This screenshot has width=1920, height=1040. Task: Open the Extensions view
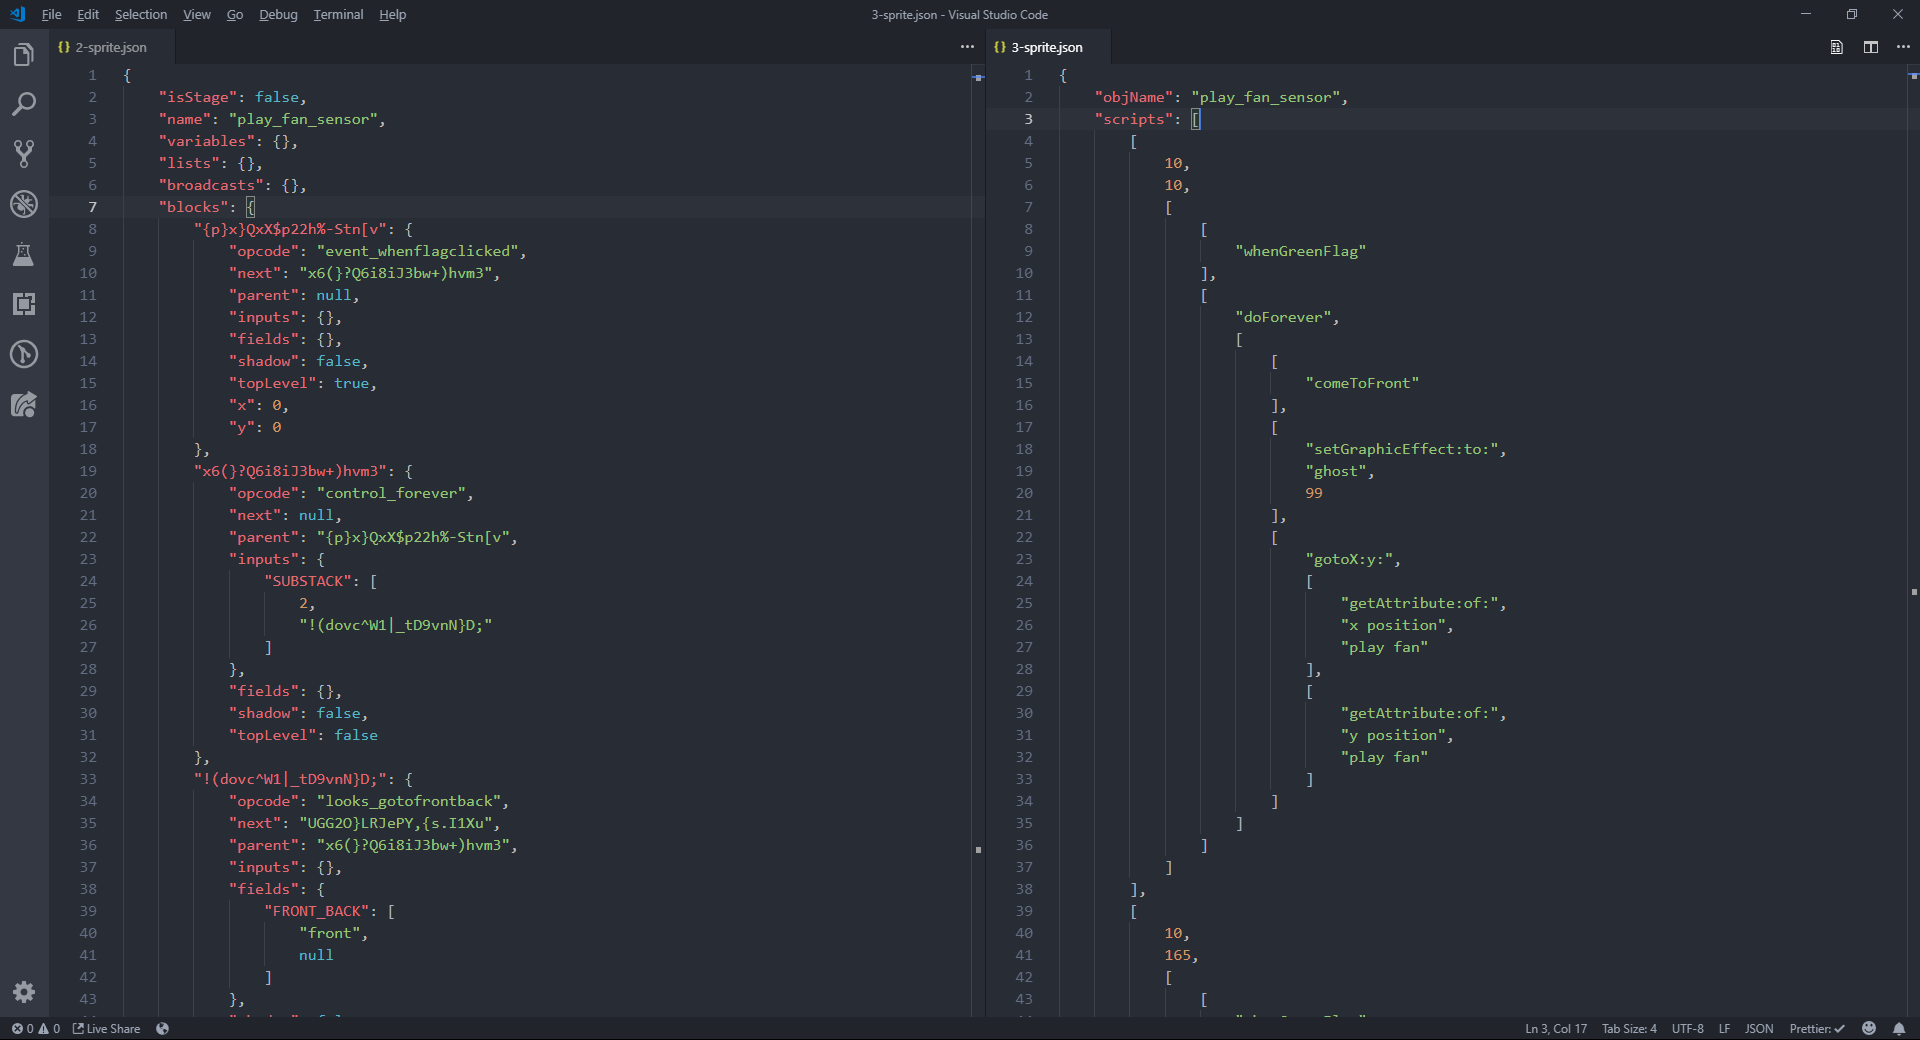[24, 304]
